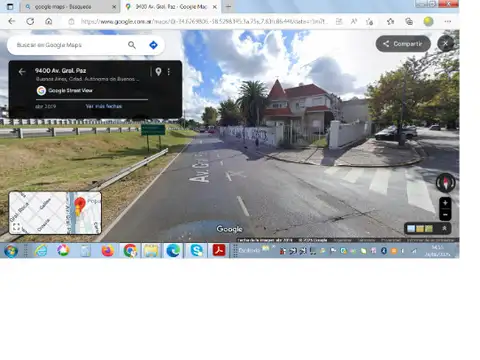This screenshot has height=360, width=480.
Task: Close the 9400 Av. Gral. Paz tab
Action: (x=215, y=7)
